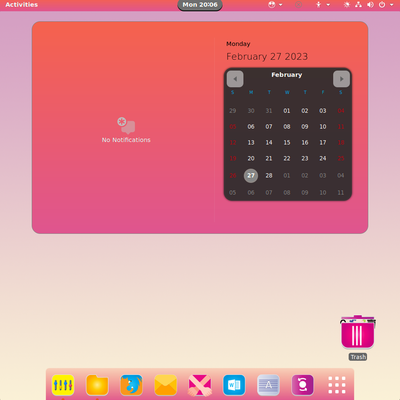Viewport: 400px width, 400px height.
Task: Expand the arrow beside the accessibility icon
Action: click(328, 5)
